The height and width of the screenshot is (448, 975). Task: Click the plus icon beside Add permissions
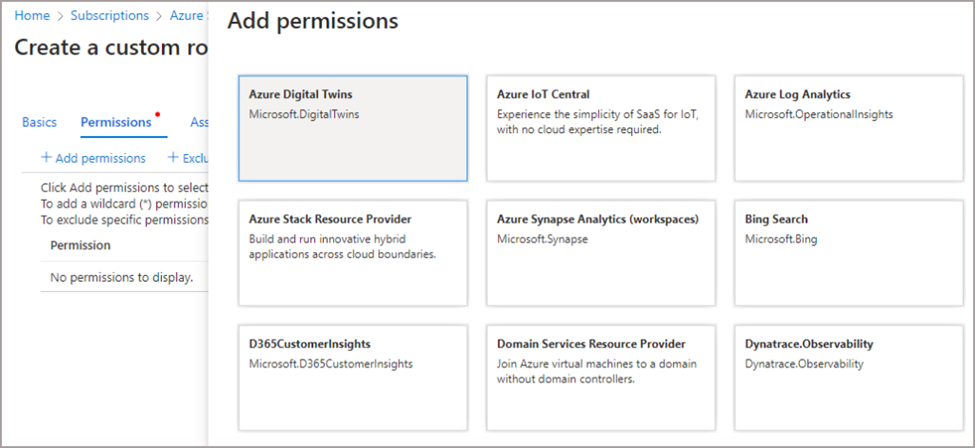46,158
